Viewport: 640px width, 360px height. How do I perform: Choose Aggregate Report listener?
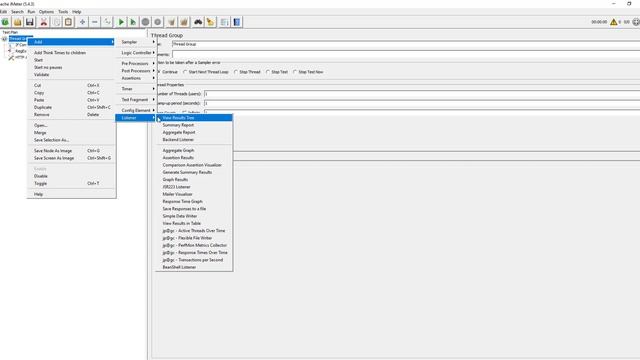click(x=194, y=132)
